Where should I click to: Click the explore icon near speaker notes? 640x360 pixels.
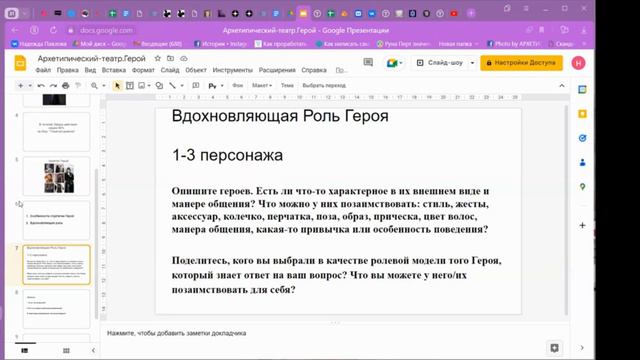pyautogui.click(x=554, y=348)
